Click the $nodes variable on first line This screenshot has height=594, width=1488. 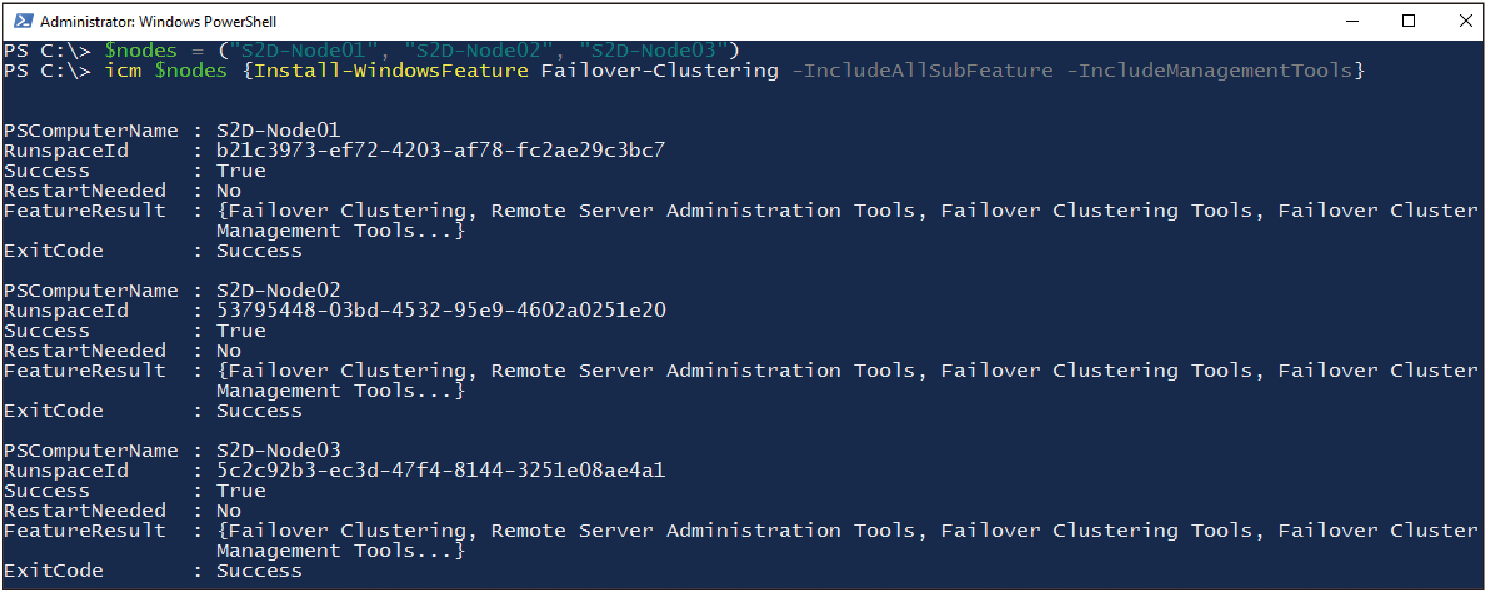141,51
